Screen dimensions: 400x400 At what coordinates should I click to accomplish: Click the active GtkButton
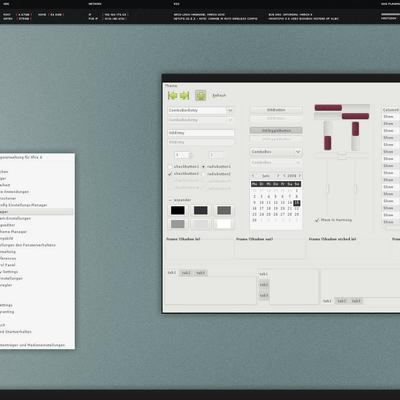click(276, 110)
